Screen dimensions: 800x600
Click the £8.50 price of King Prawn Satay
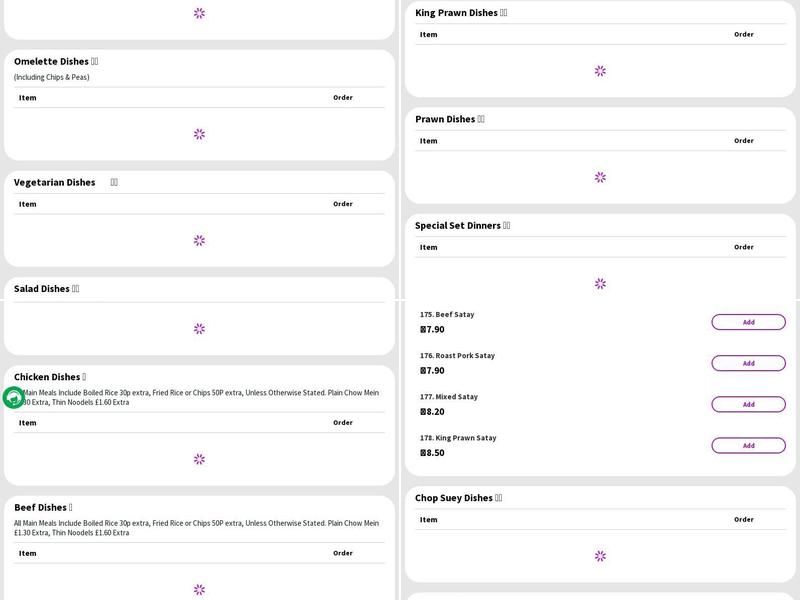pos(432,453)
